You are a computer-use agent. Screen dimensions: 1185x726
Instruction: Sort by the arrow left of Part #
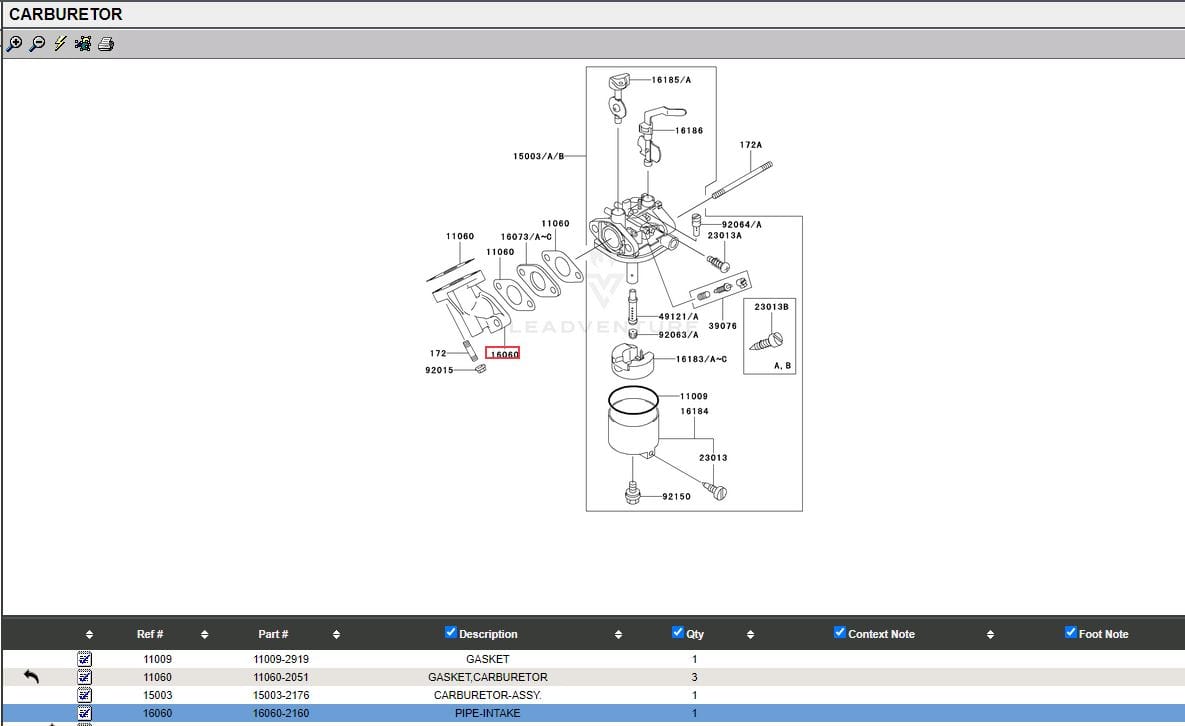tap(204, 634)
